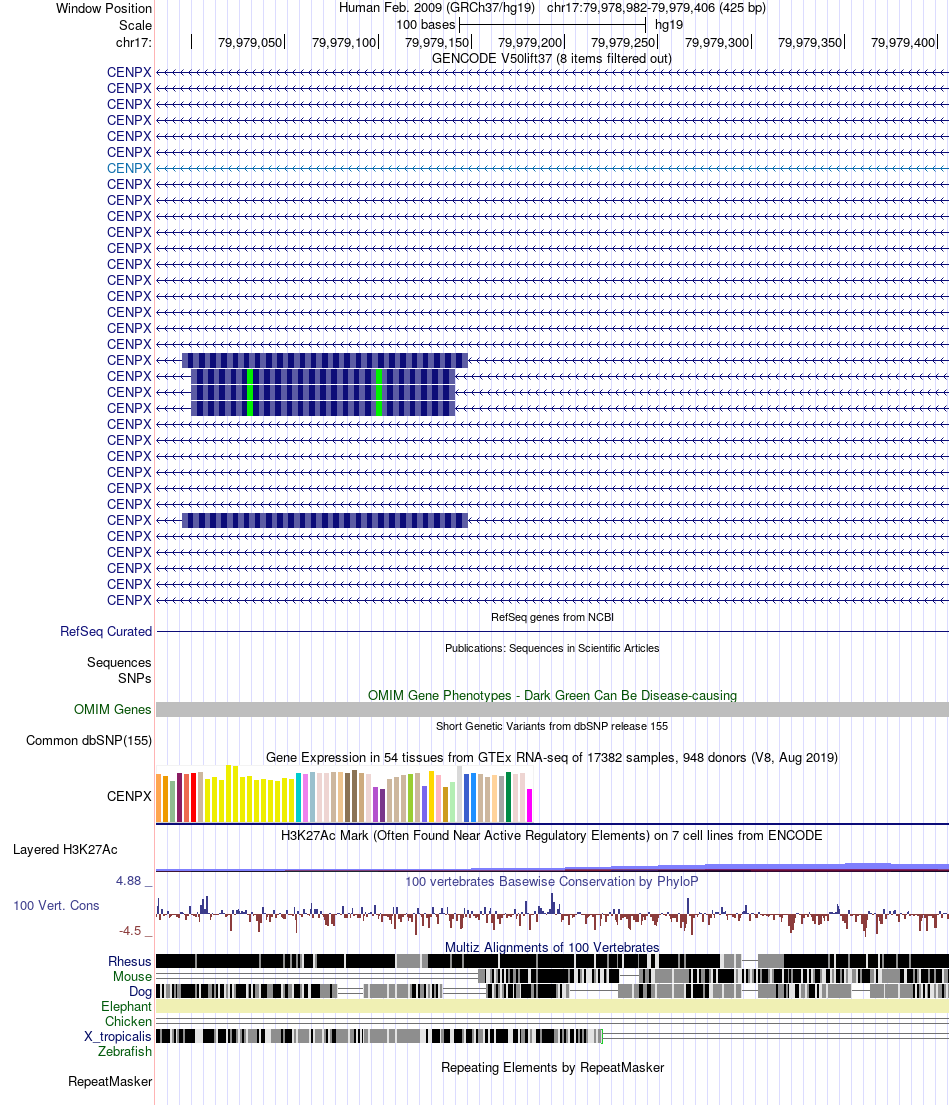
Task: Click the 100 bases scale bar
Action: pos(553,25)
